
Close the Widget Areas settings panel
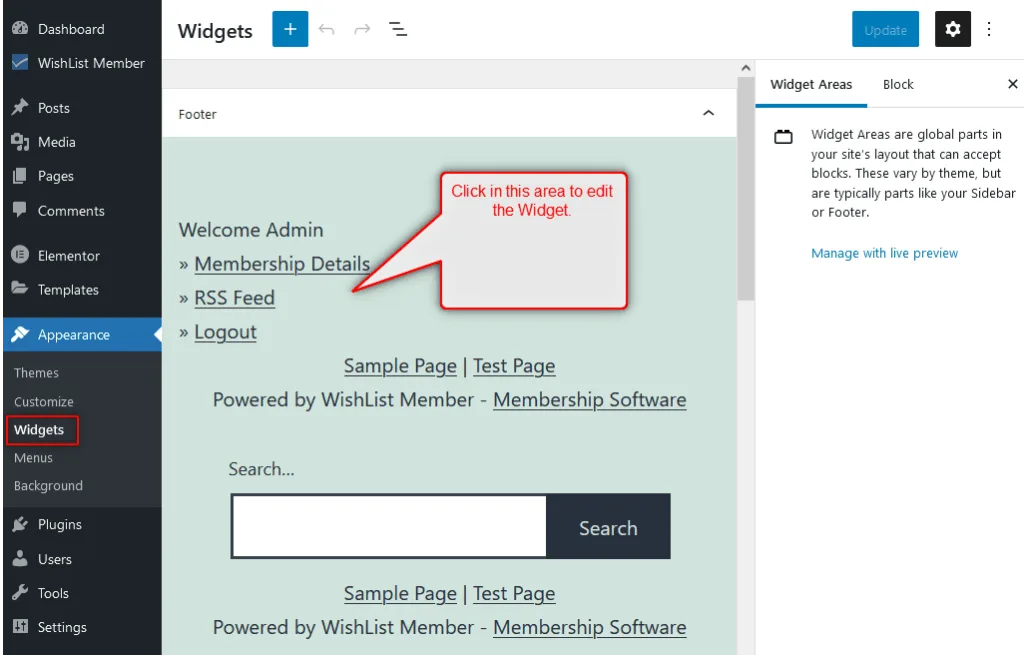tap(1013, 84)
